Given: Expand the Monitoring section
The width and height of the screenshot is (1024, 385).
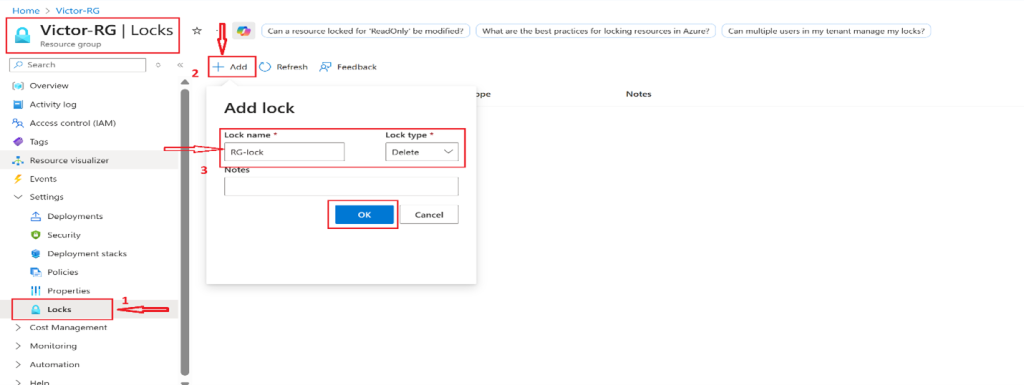Looking at the screenshot, I should 18,346.
